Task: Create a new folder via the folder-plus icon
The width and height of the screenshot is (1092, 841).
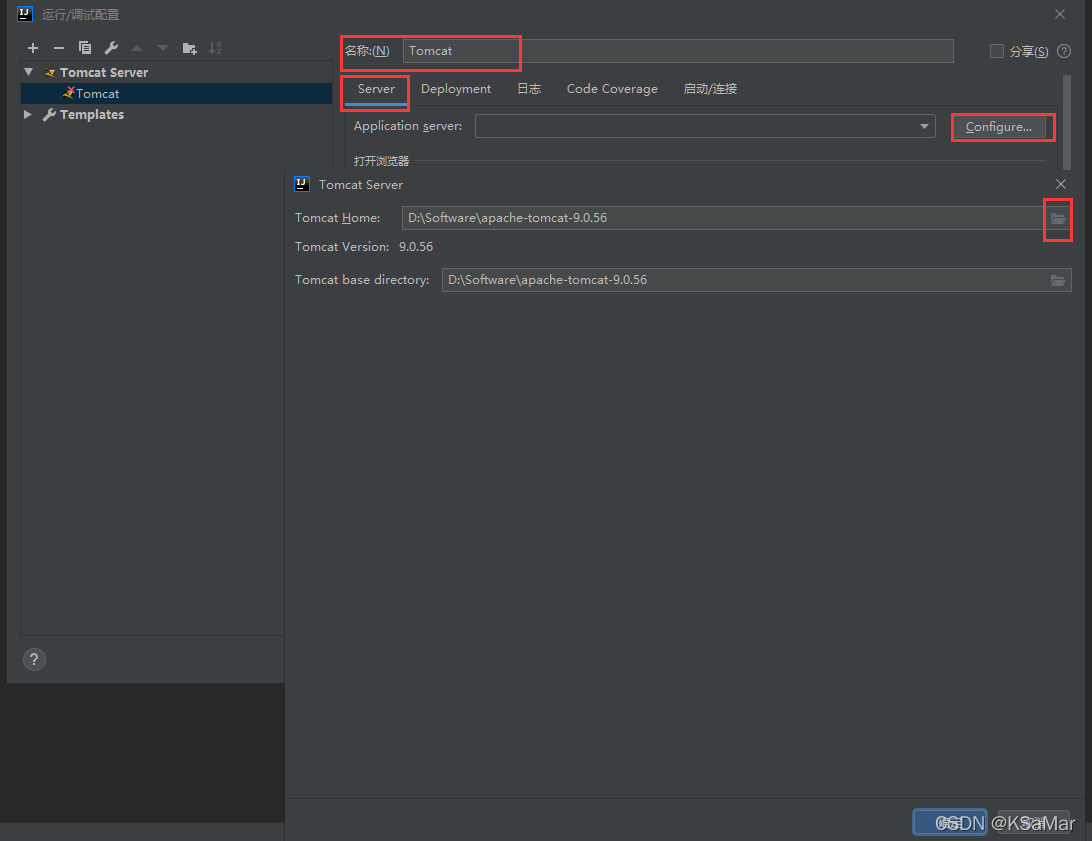Action: pos(189,48)
